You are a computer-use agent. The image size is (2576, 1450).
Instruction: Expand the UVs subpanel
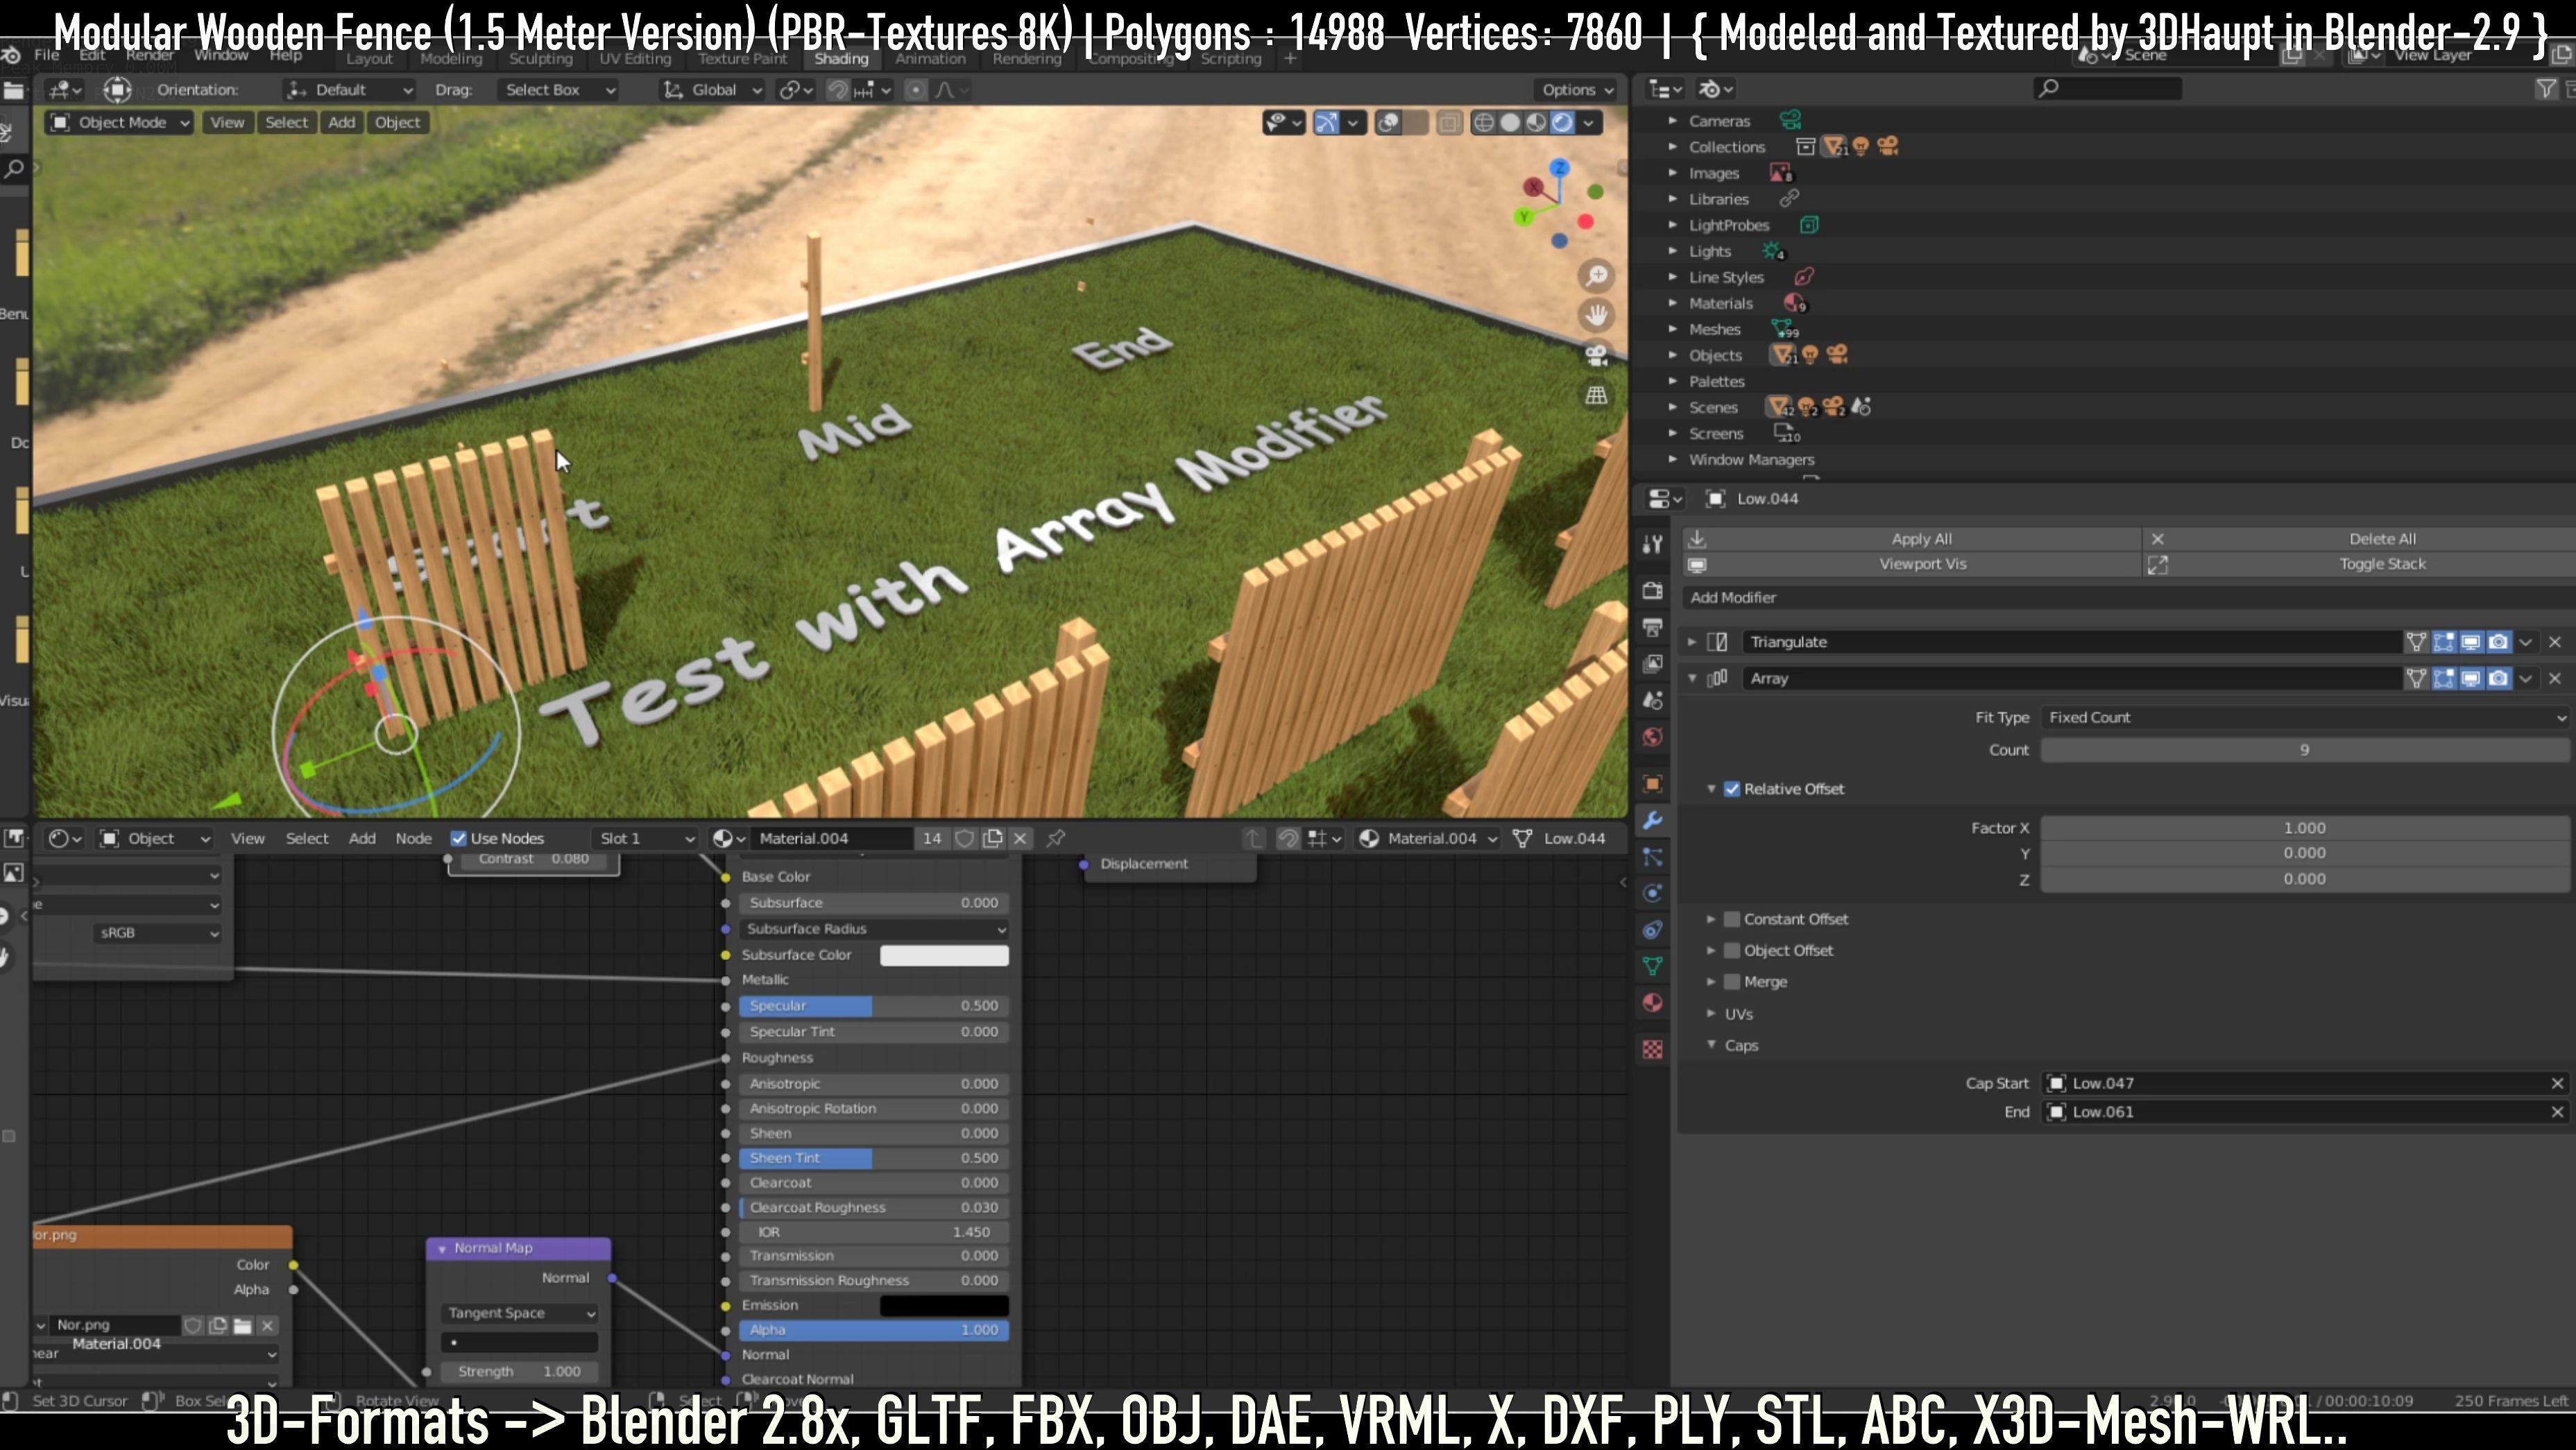[1711, 1014]
